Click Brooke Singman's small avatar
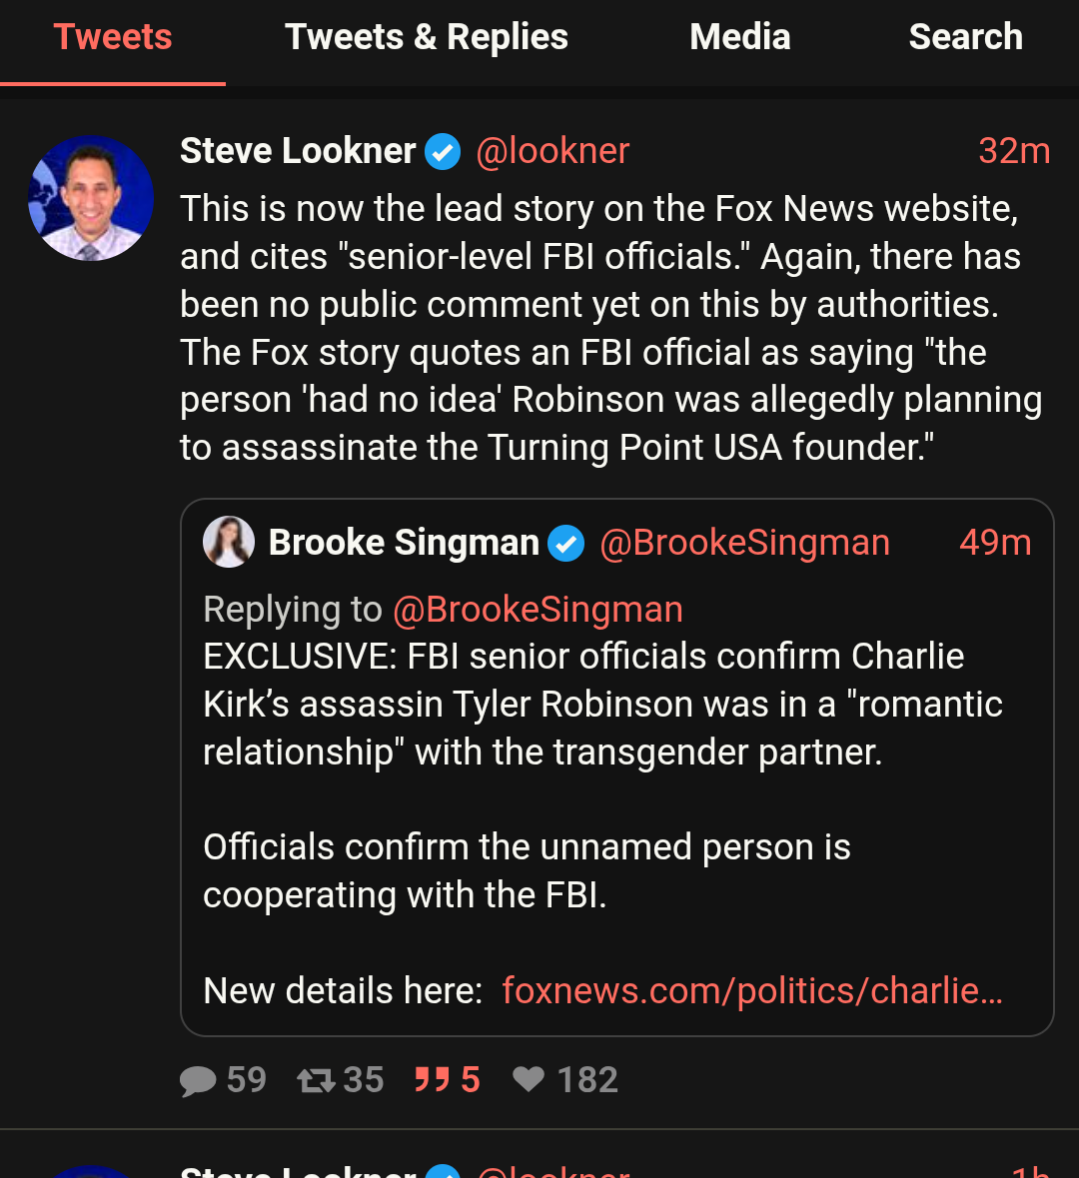The width and height of the screenshot is (1079, 1178). click(x=229, y=542)
